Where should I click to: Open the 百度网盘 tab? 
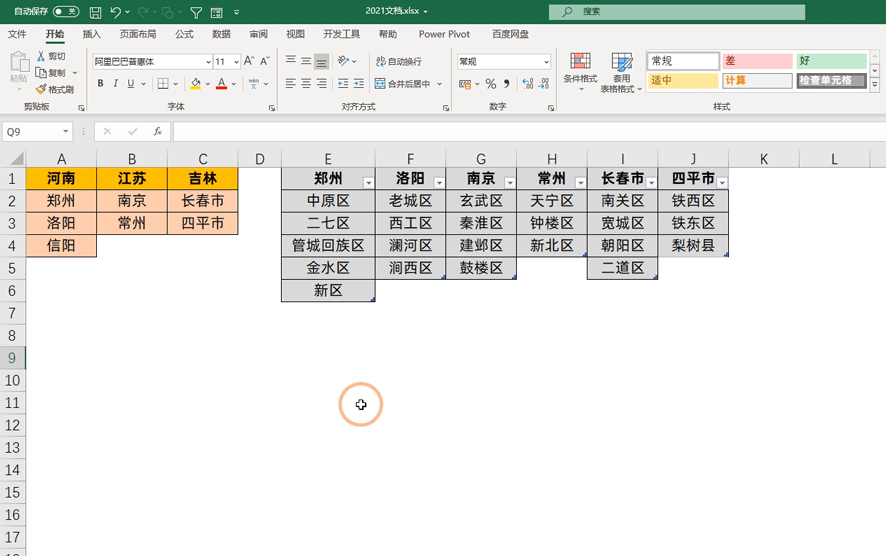[510, 34]
